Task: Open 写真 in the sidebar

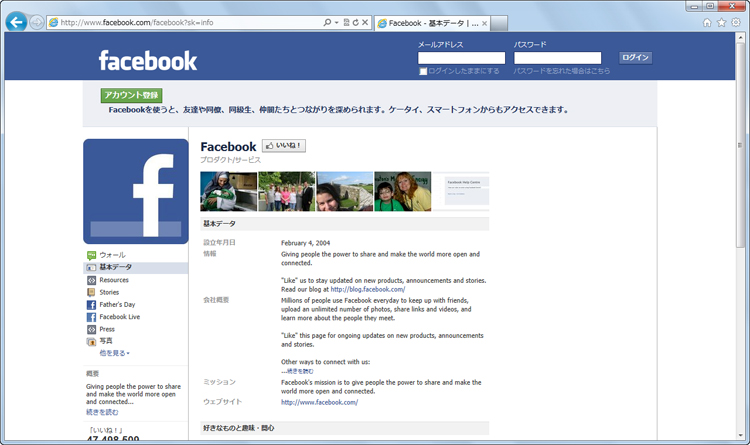Action: pyautogui.click(x=106, y=341)
